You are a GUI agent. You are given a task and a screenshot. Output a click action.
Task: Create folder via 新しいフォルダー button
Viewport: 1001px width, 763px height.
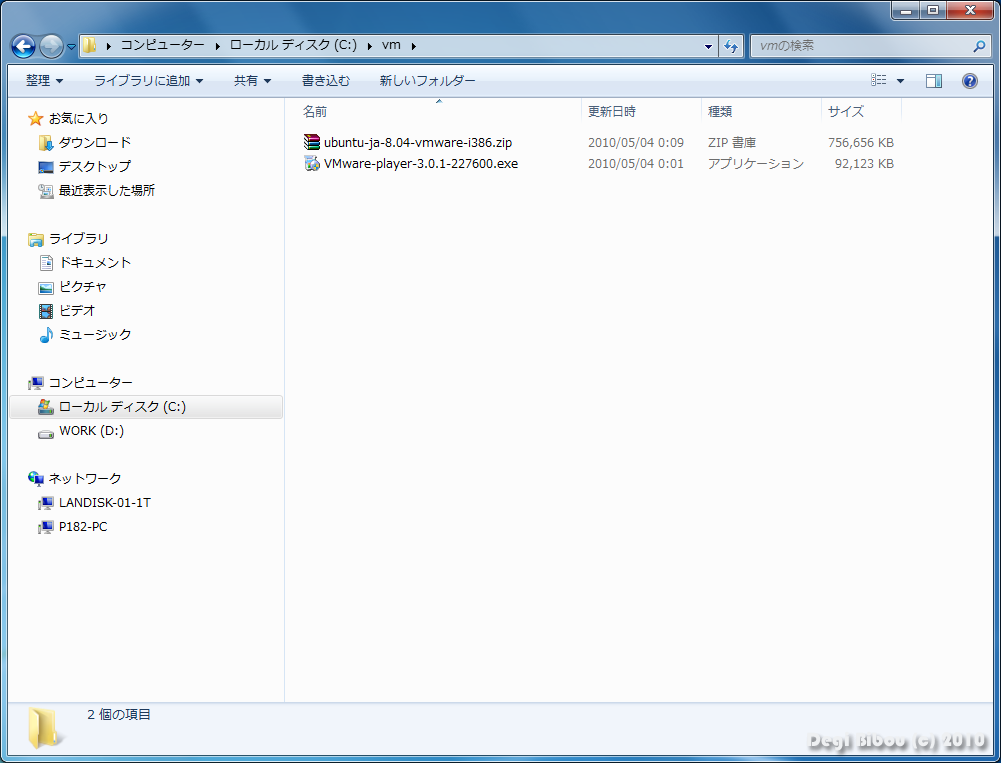(x=427, y=81)
